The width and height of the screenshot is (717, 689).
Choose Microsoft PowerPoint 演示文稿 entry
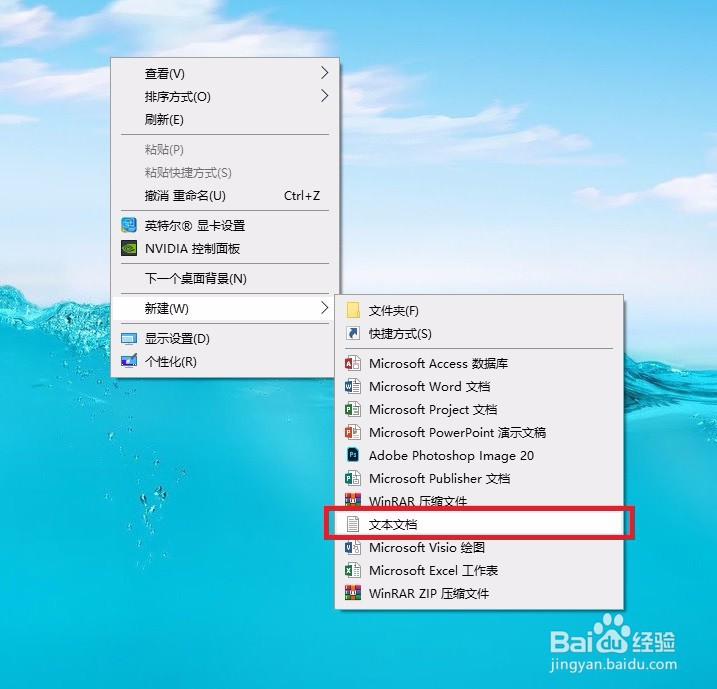click(x=479, y=433)
